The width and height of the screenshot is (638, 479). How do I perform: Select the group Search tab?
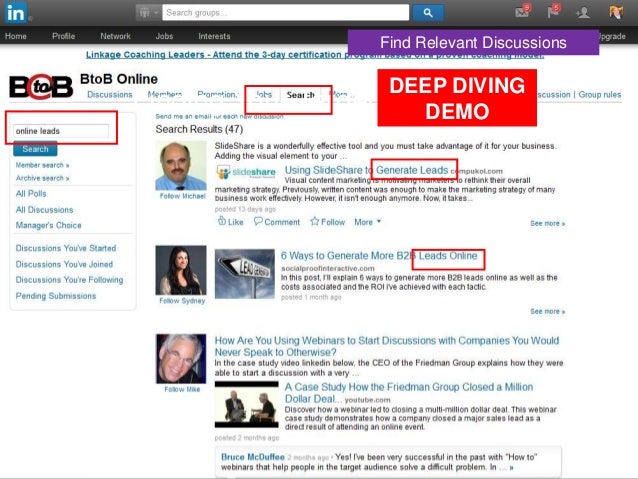coord(300,95)
